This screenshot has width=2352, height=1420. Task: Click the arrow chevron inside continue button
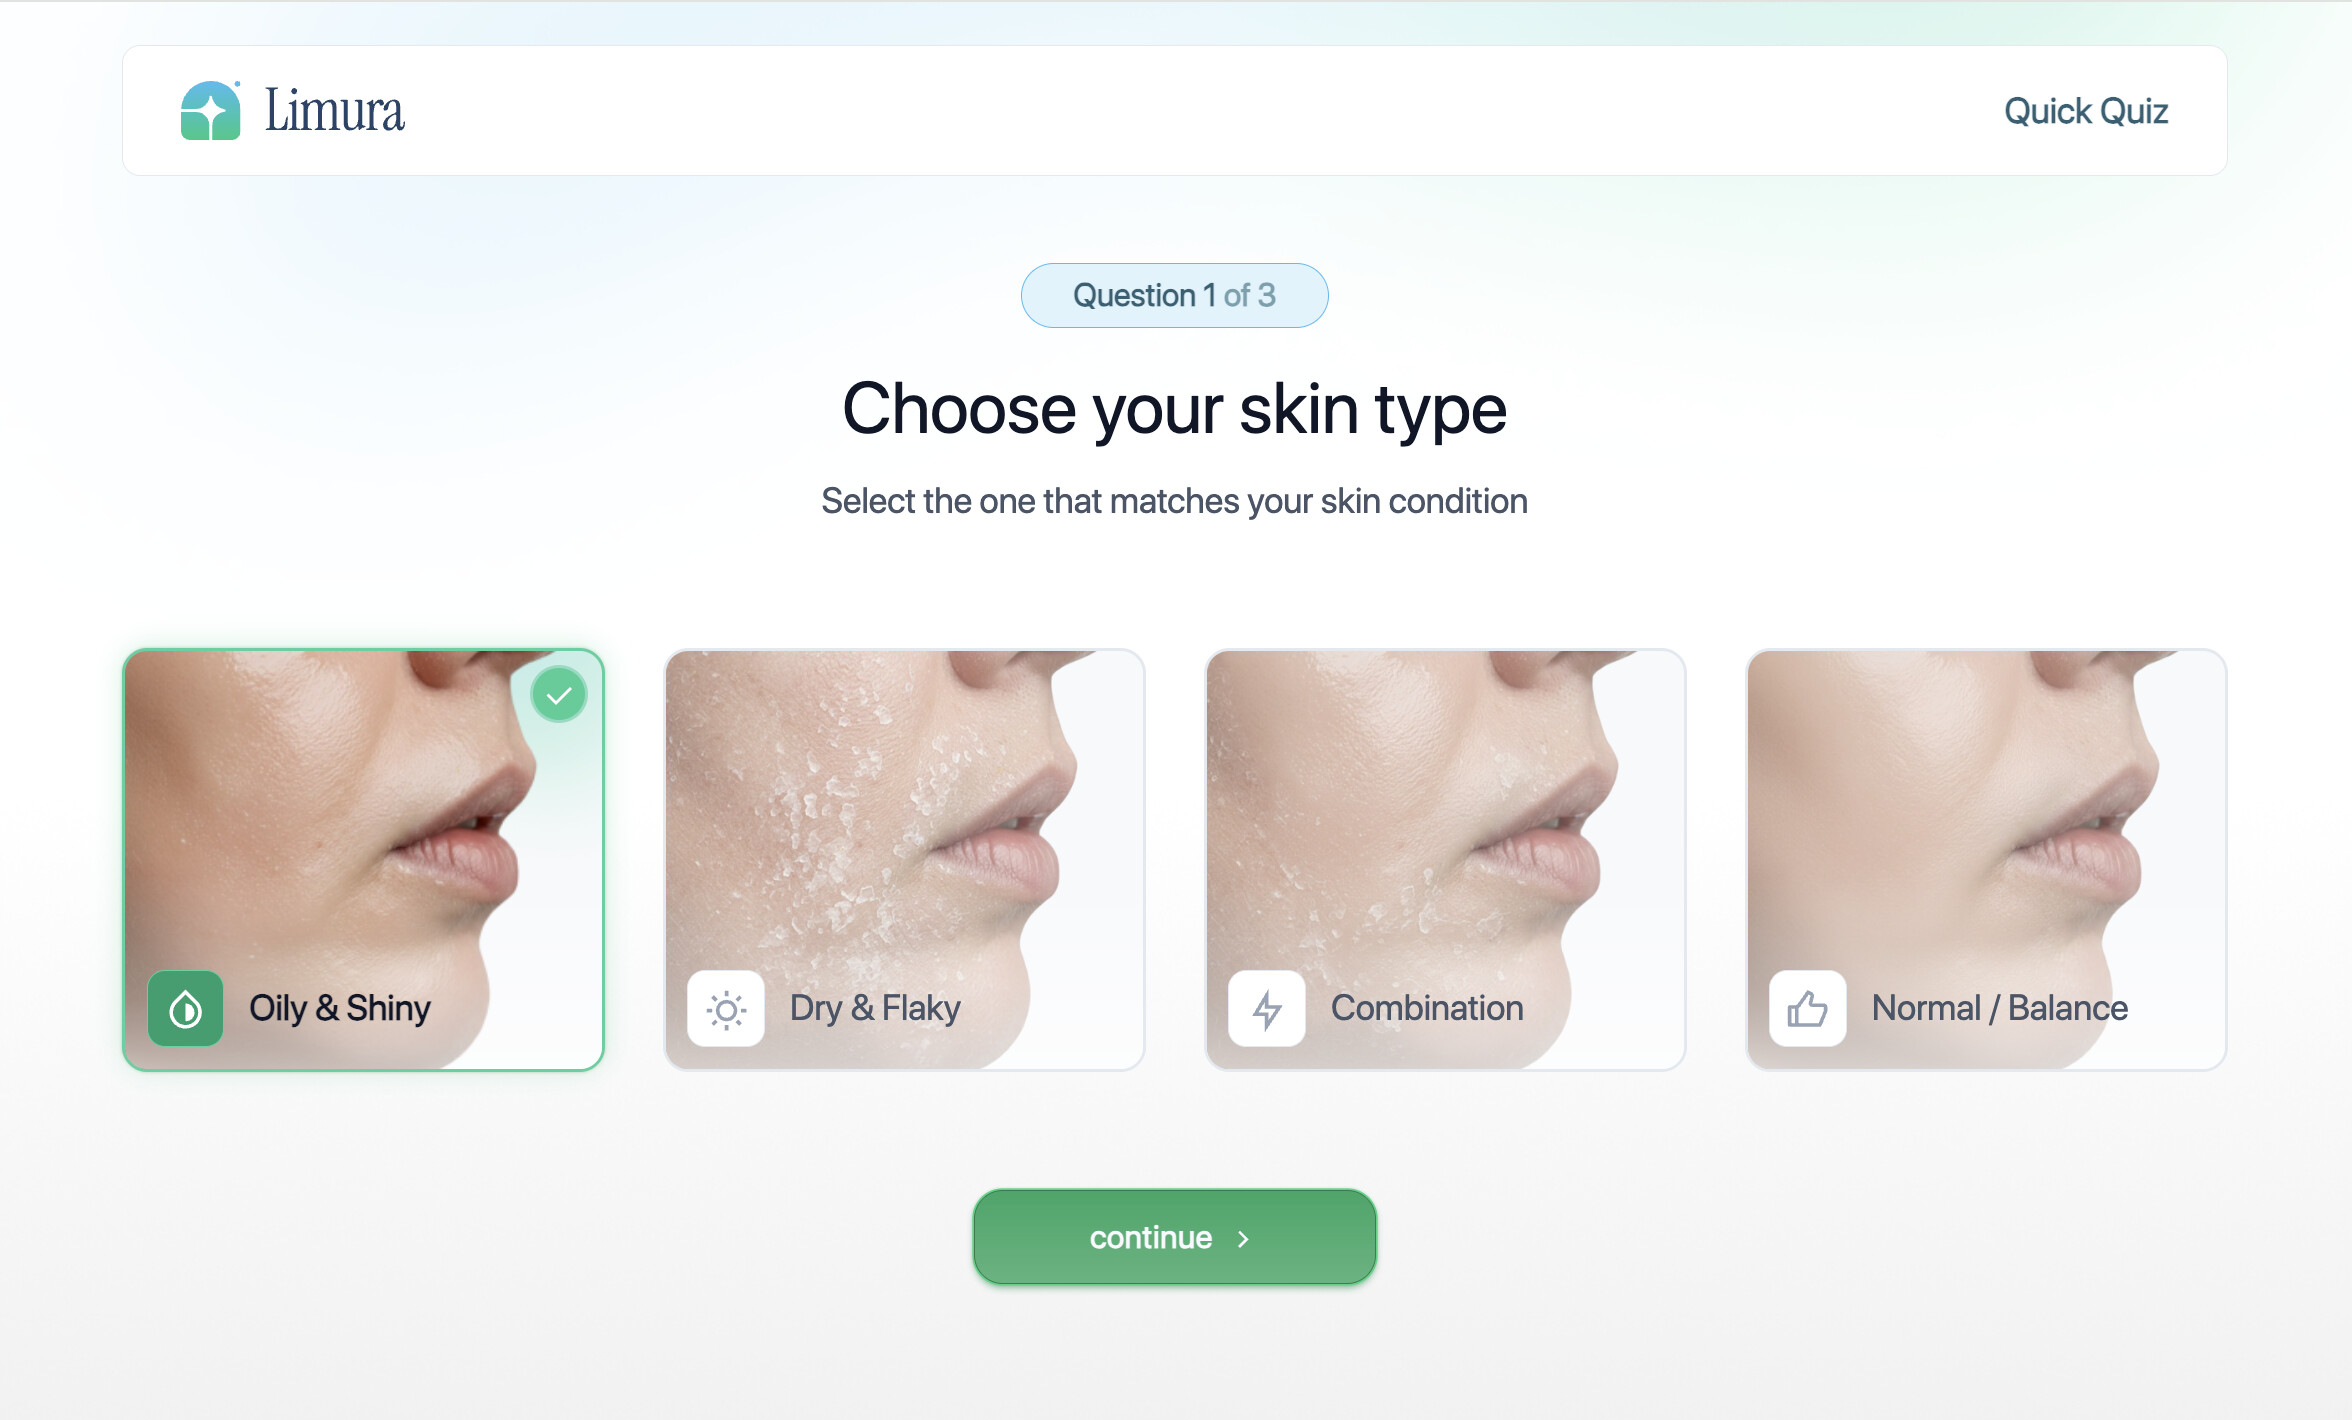click(x=1243, y=1239)
